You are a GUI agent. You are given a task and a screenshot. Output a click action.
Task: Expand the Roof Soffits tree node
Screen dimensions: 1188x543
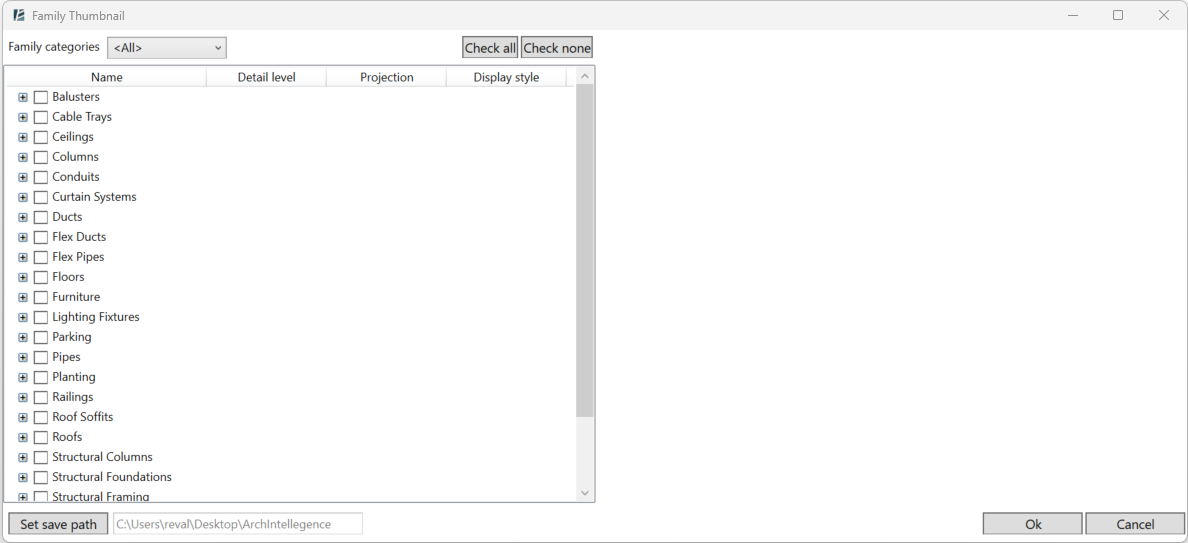click(23, 417)
